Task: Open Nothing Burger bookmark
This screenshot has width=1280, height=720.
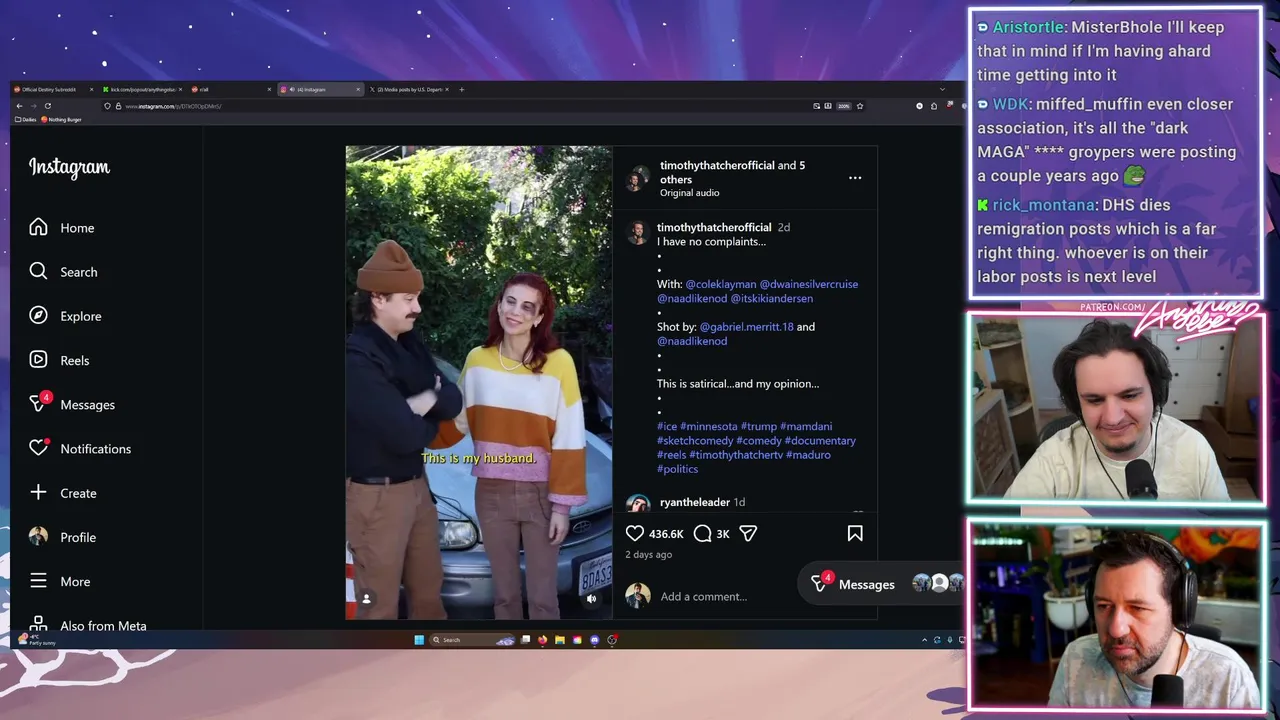Action: [x=62, y=119]
